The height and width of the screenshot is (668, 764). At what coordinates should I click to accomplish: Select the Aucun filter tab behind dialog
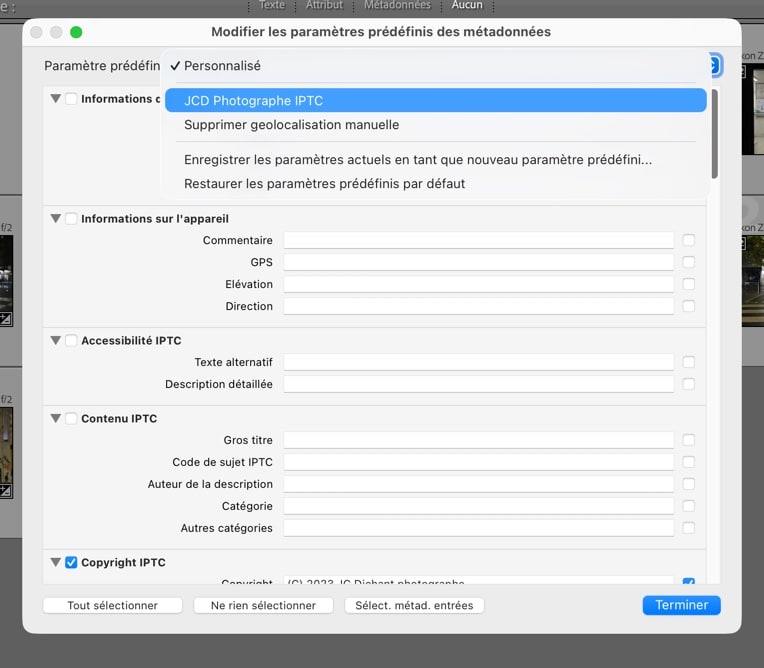pos(467,5)
